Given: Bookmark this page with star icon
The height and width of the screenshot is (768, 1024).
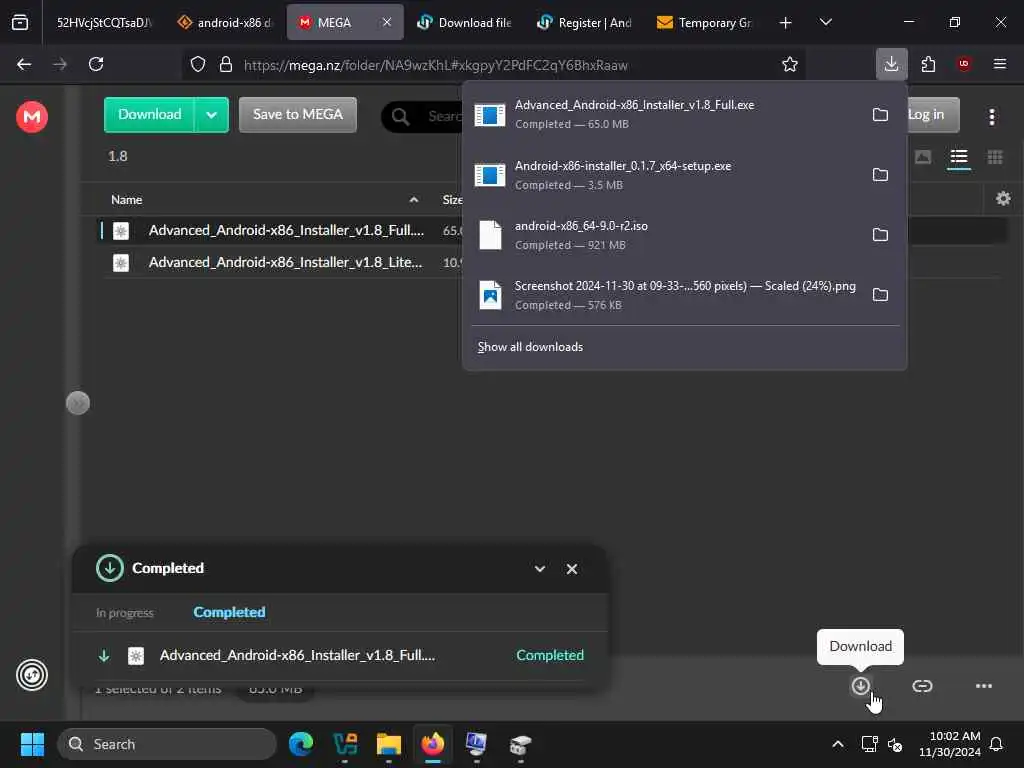Looking at the screenshot, I should [x=790, y=65].
